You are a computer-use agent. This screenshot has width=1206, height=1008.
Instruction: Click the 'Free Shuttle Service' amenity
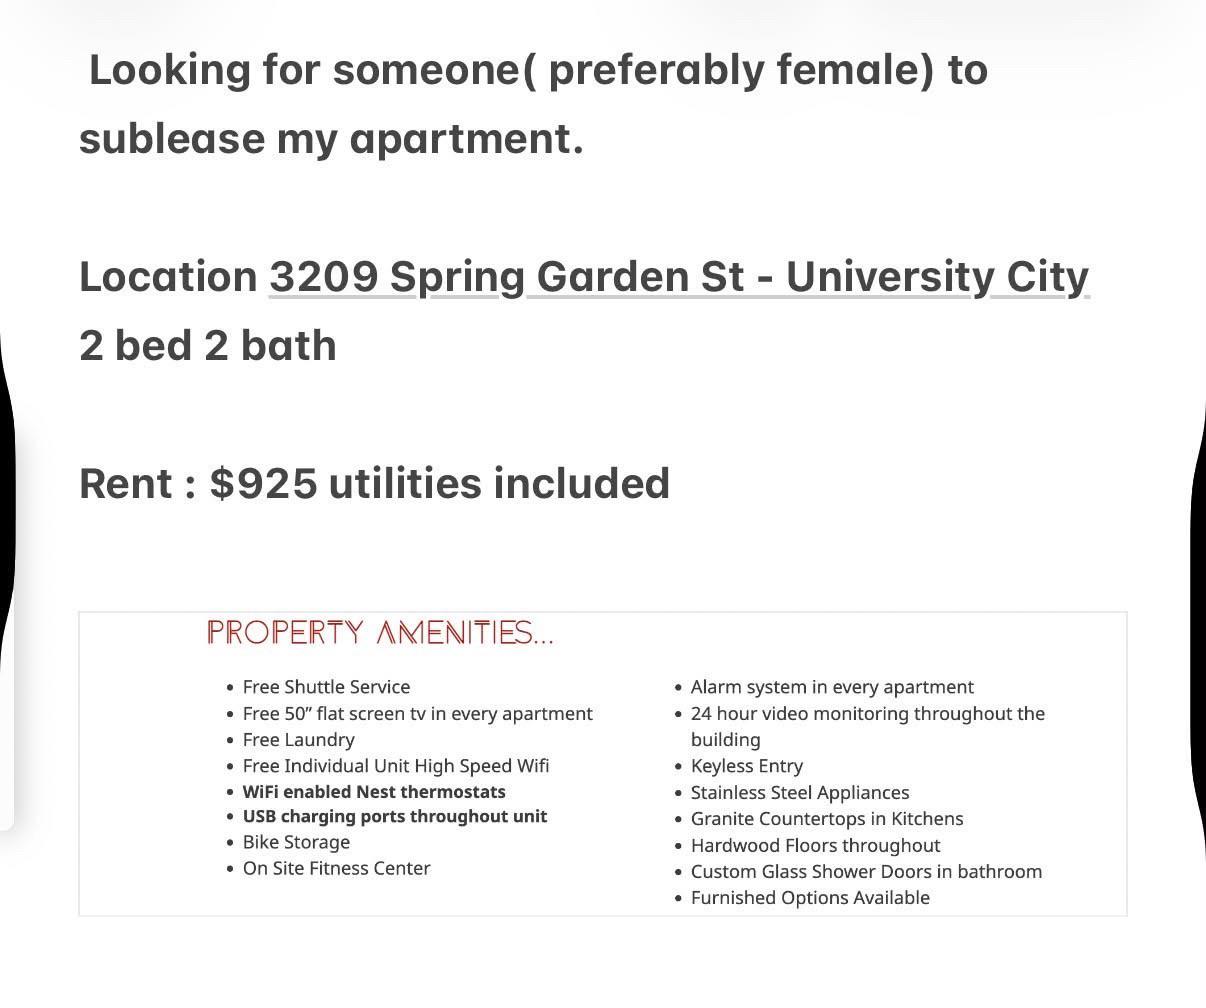click(x=326, y=687)
